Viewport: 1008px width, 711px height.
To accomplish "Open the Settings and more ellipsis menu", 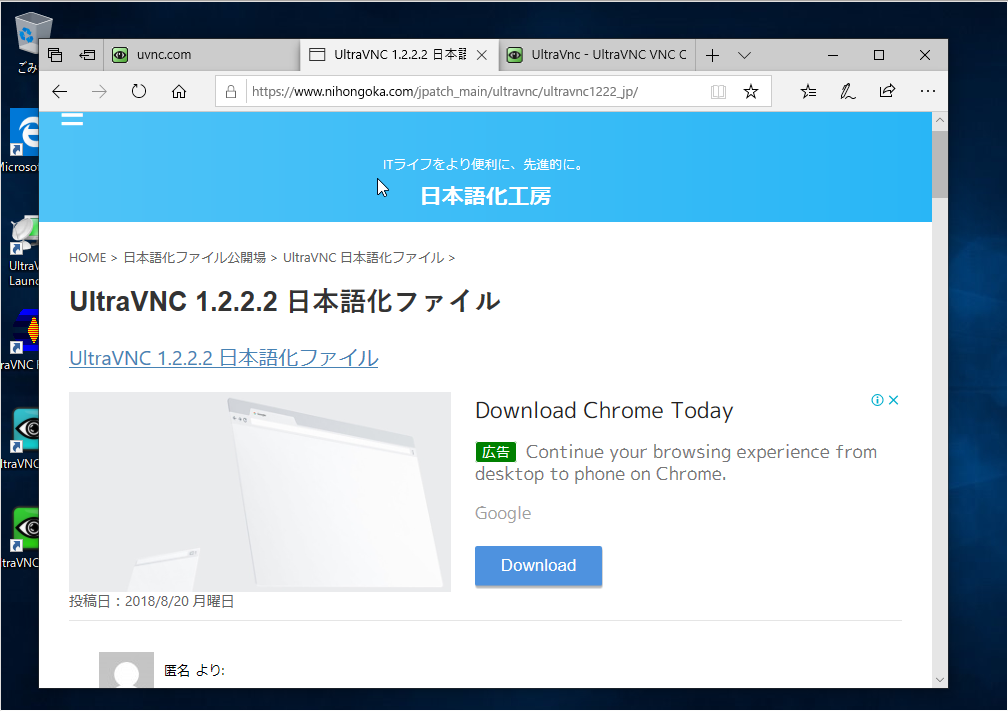I will tap(927, 92).
